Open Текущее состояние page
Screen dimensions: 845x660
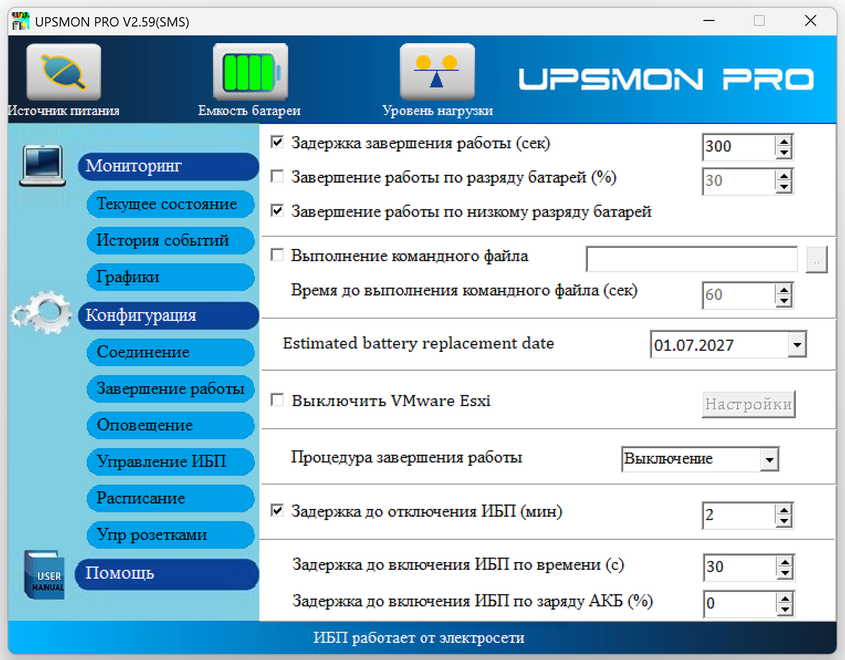(x=170, y=204)
